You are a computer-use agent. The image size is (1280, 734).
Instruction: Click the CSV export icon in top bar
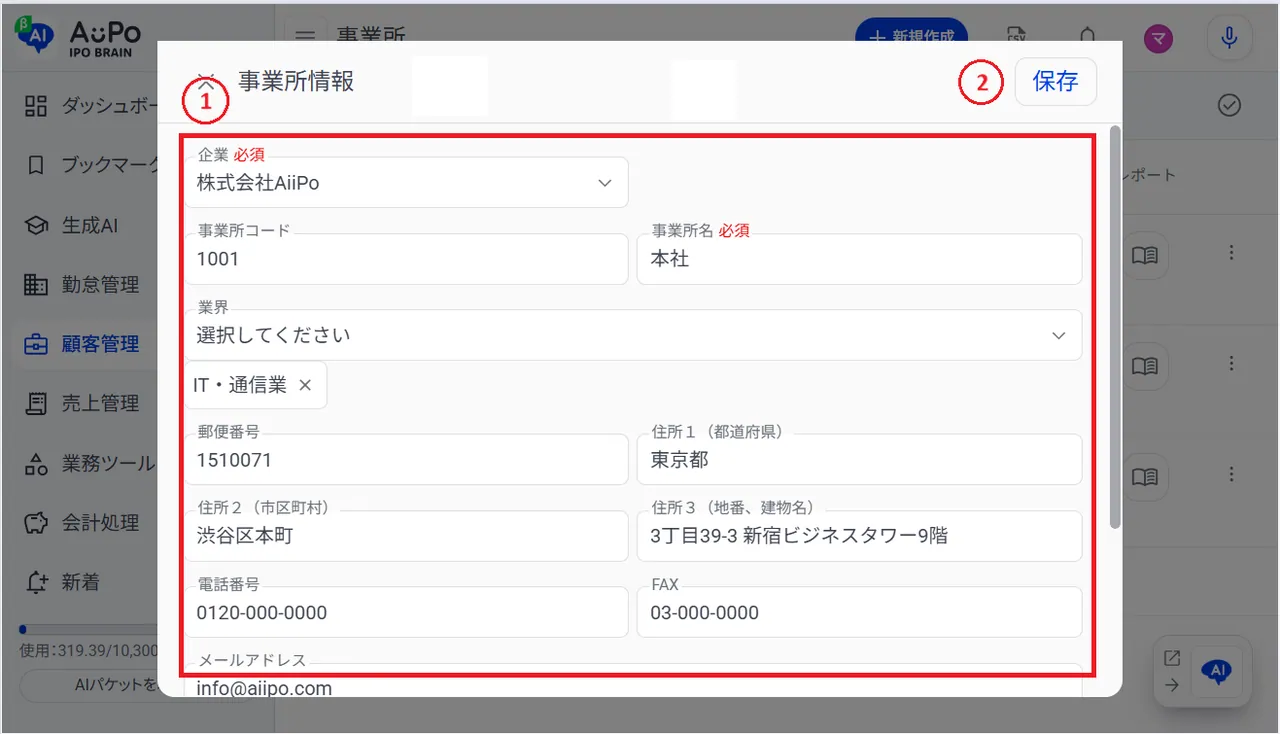click(1017, 37)
